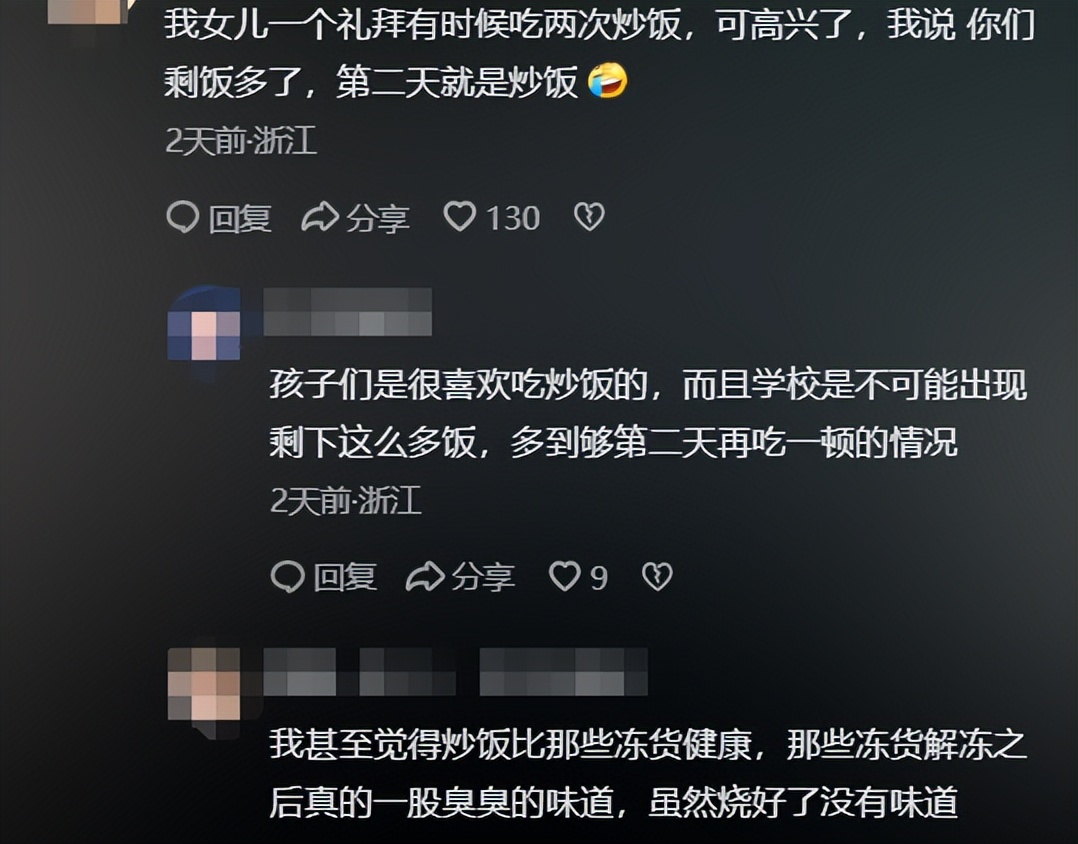Tap the rightmost blurred username on the bottom comment

coord(564,671)
